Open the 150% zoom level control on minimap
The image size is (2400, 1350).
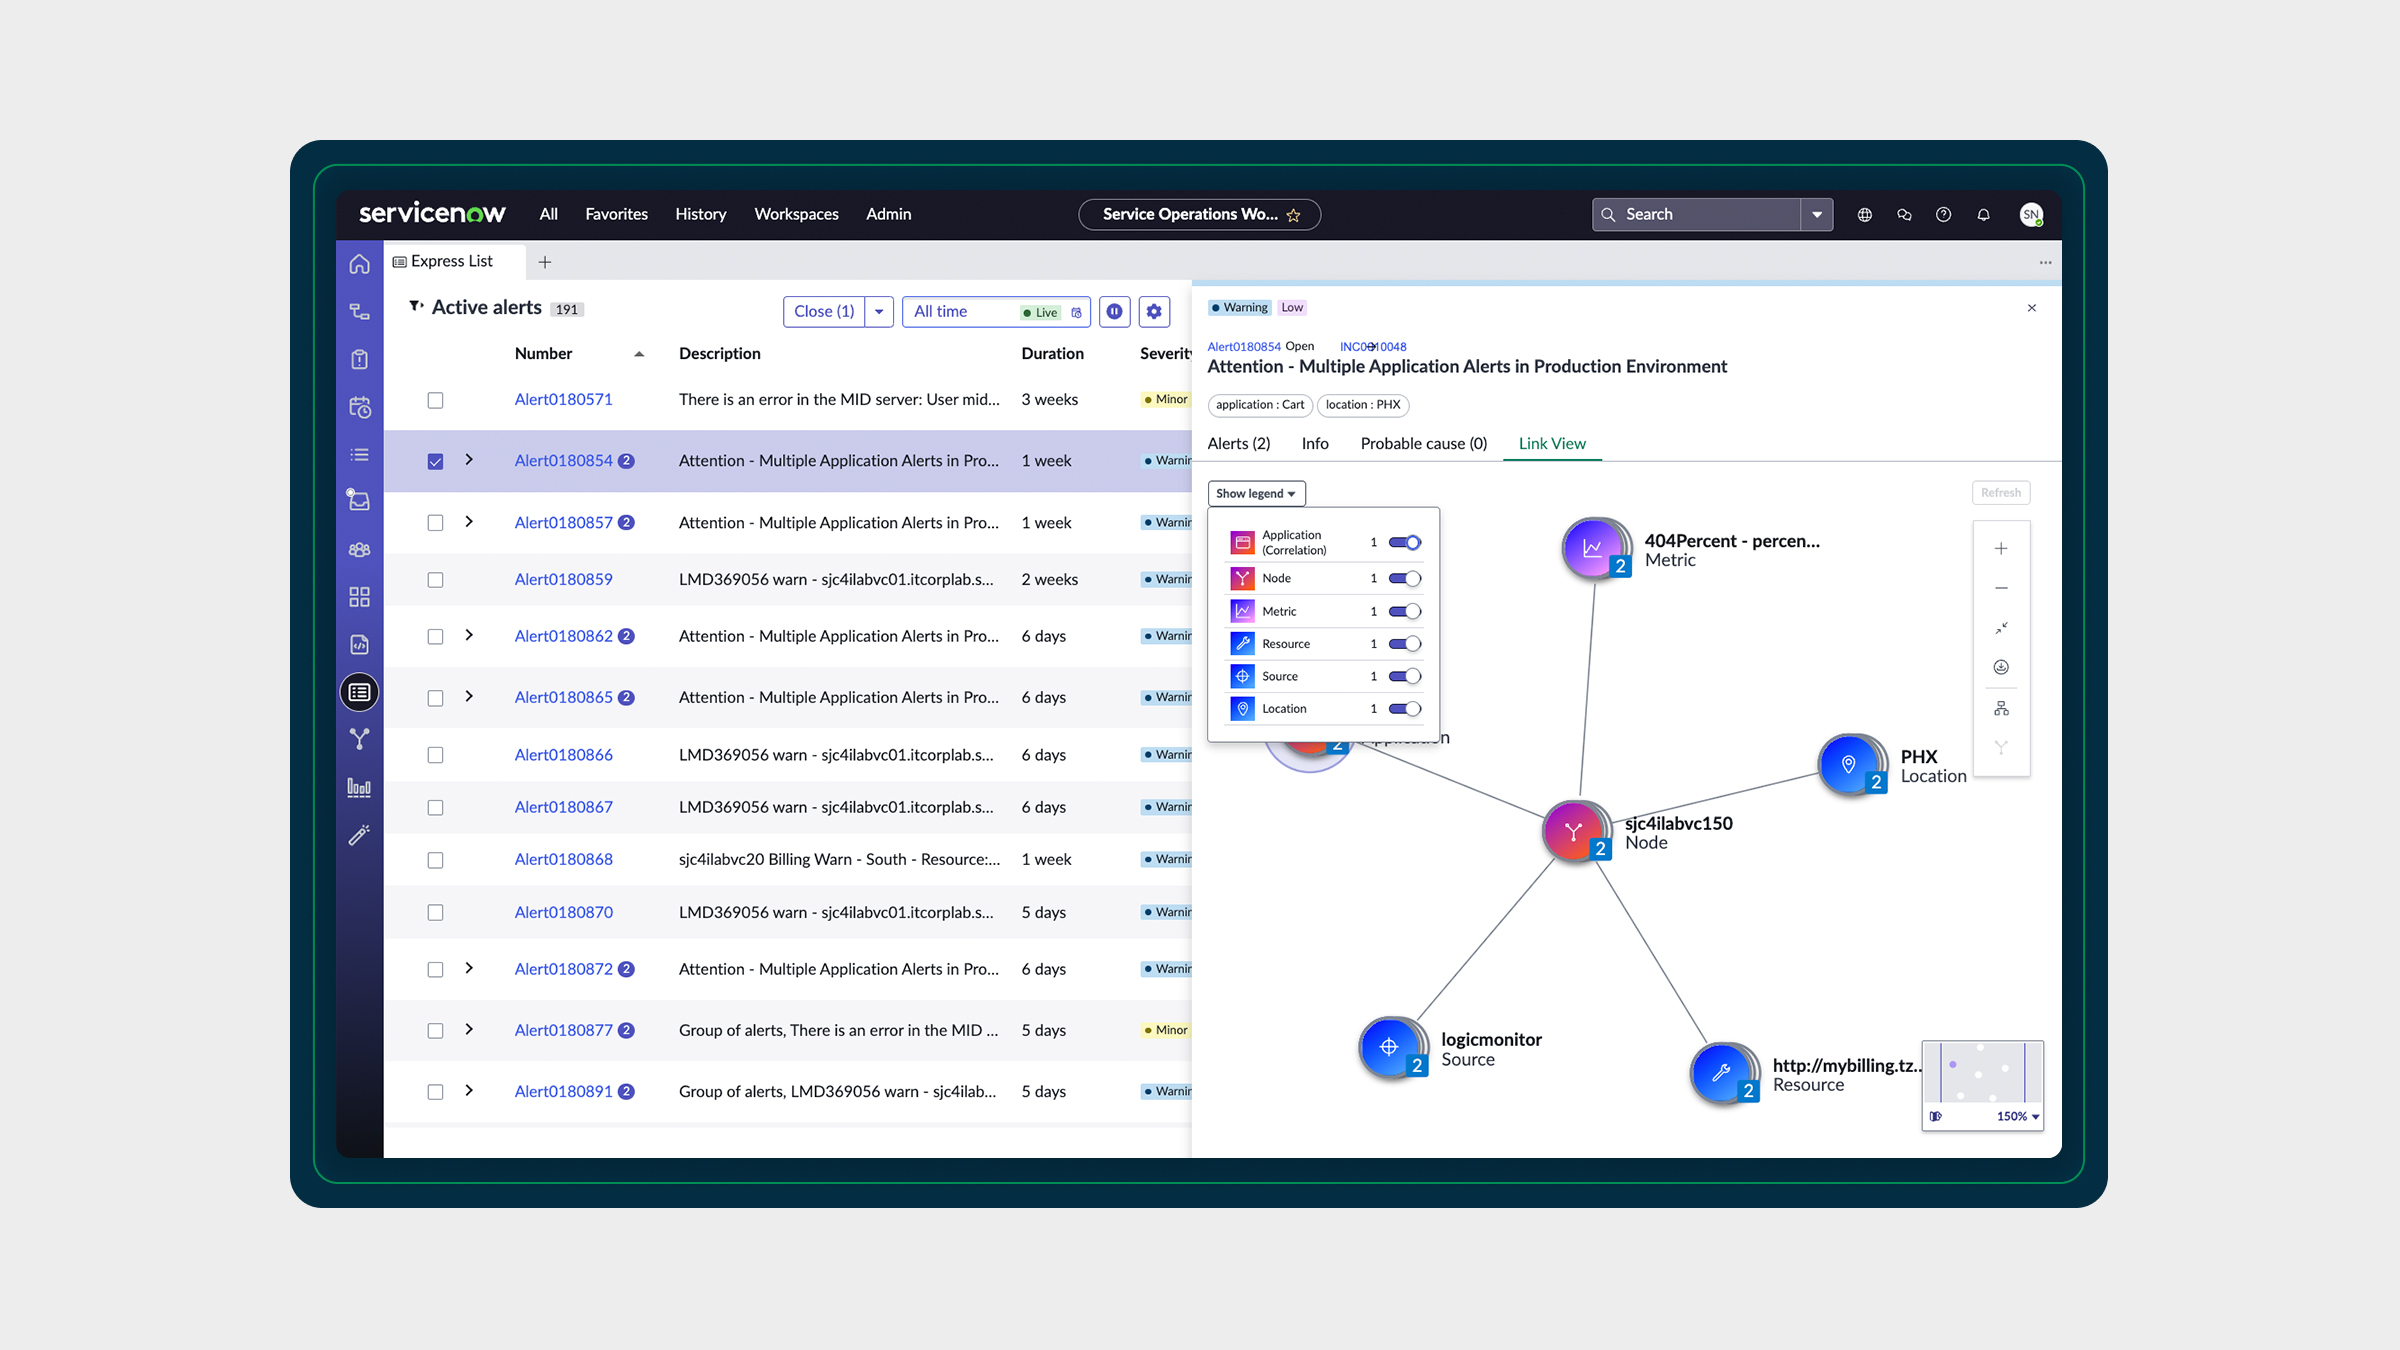tap(2013, 1116)
